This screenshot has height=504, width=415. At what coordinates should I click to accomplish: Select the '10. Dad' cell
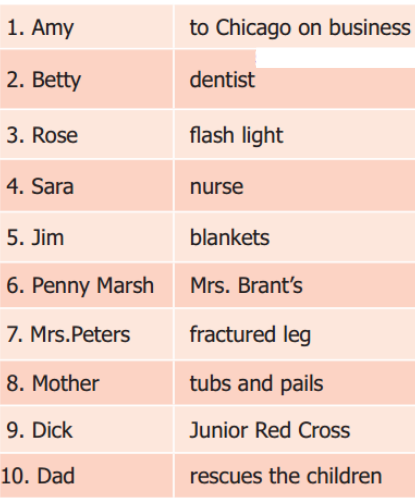[86, 475]
